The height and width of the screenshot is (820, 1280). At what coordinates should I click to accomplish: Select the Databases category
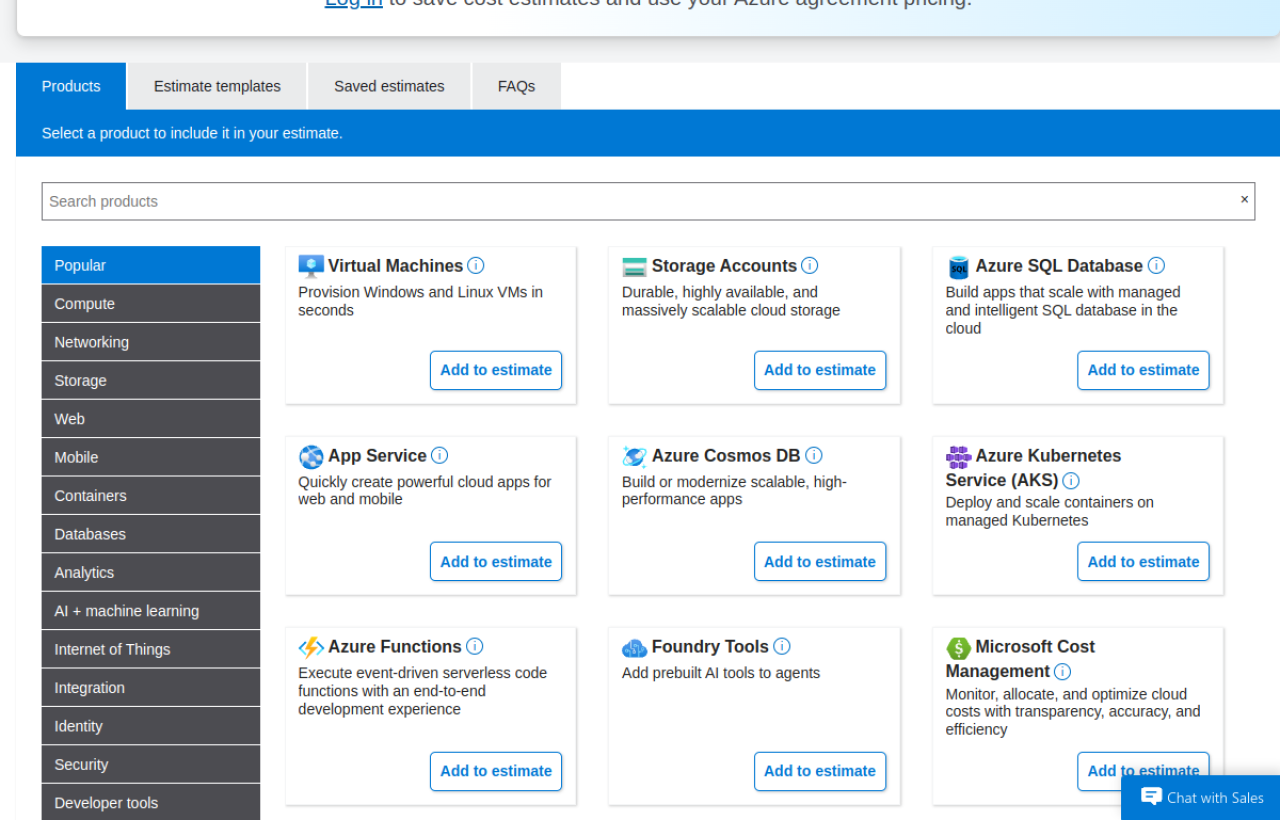point(151,534)
